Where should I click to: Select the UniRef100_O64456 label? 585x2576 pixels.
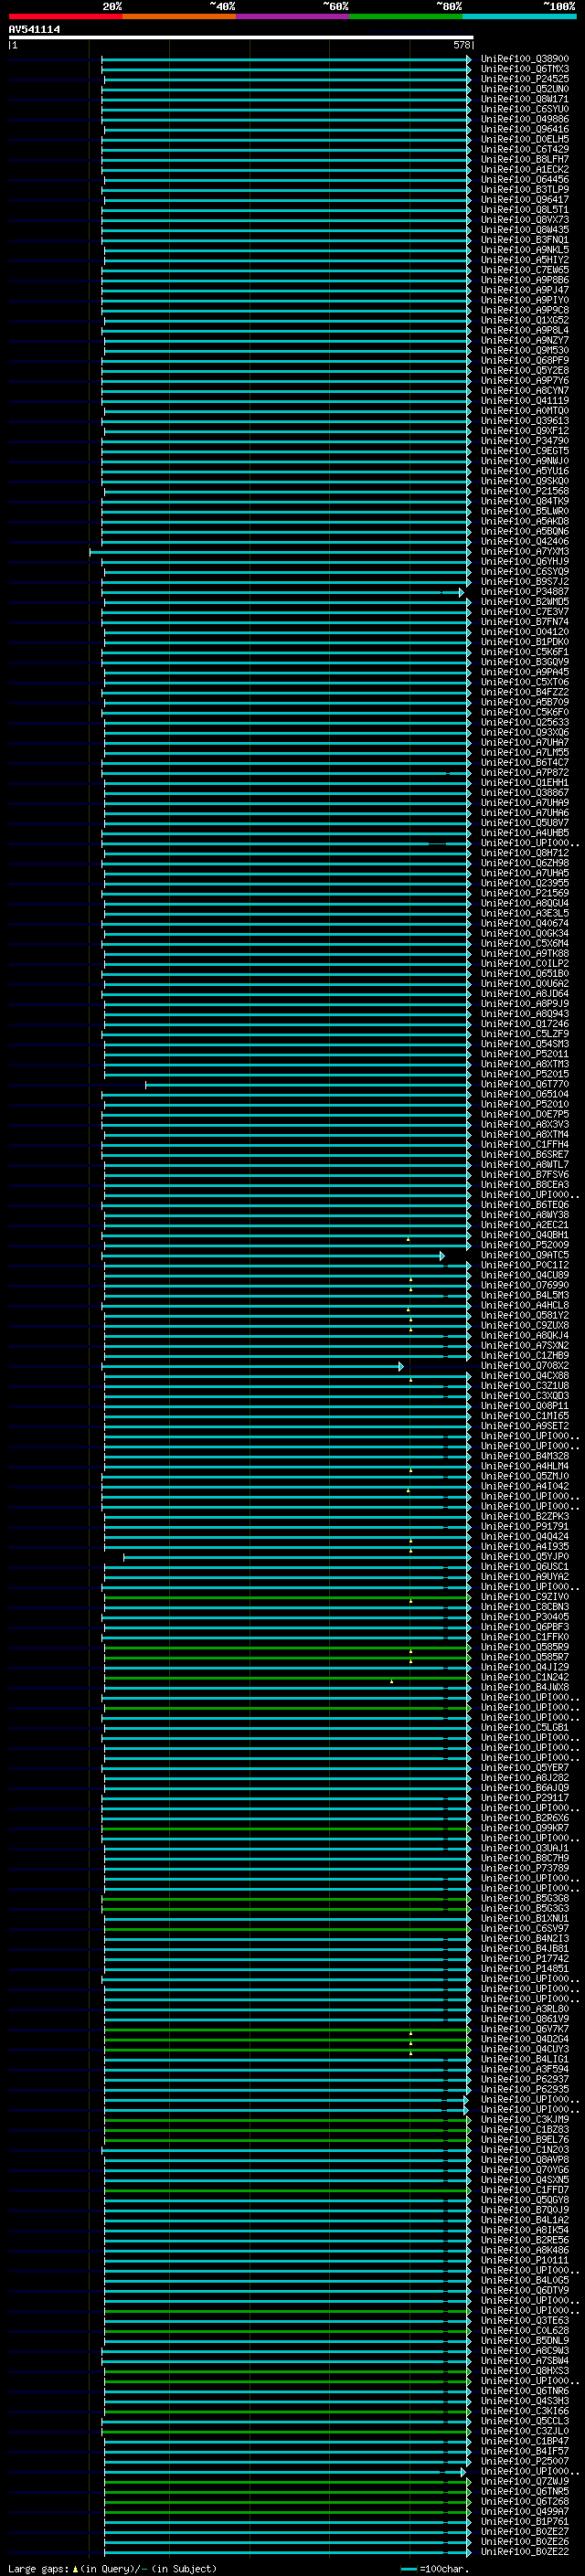525,179
